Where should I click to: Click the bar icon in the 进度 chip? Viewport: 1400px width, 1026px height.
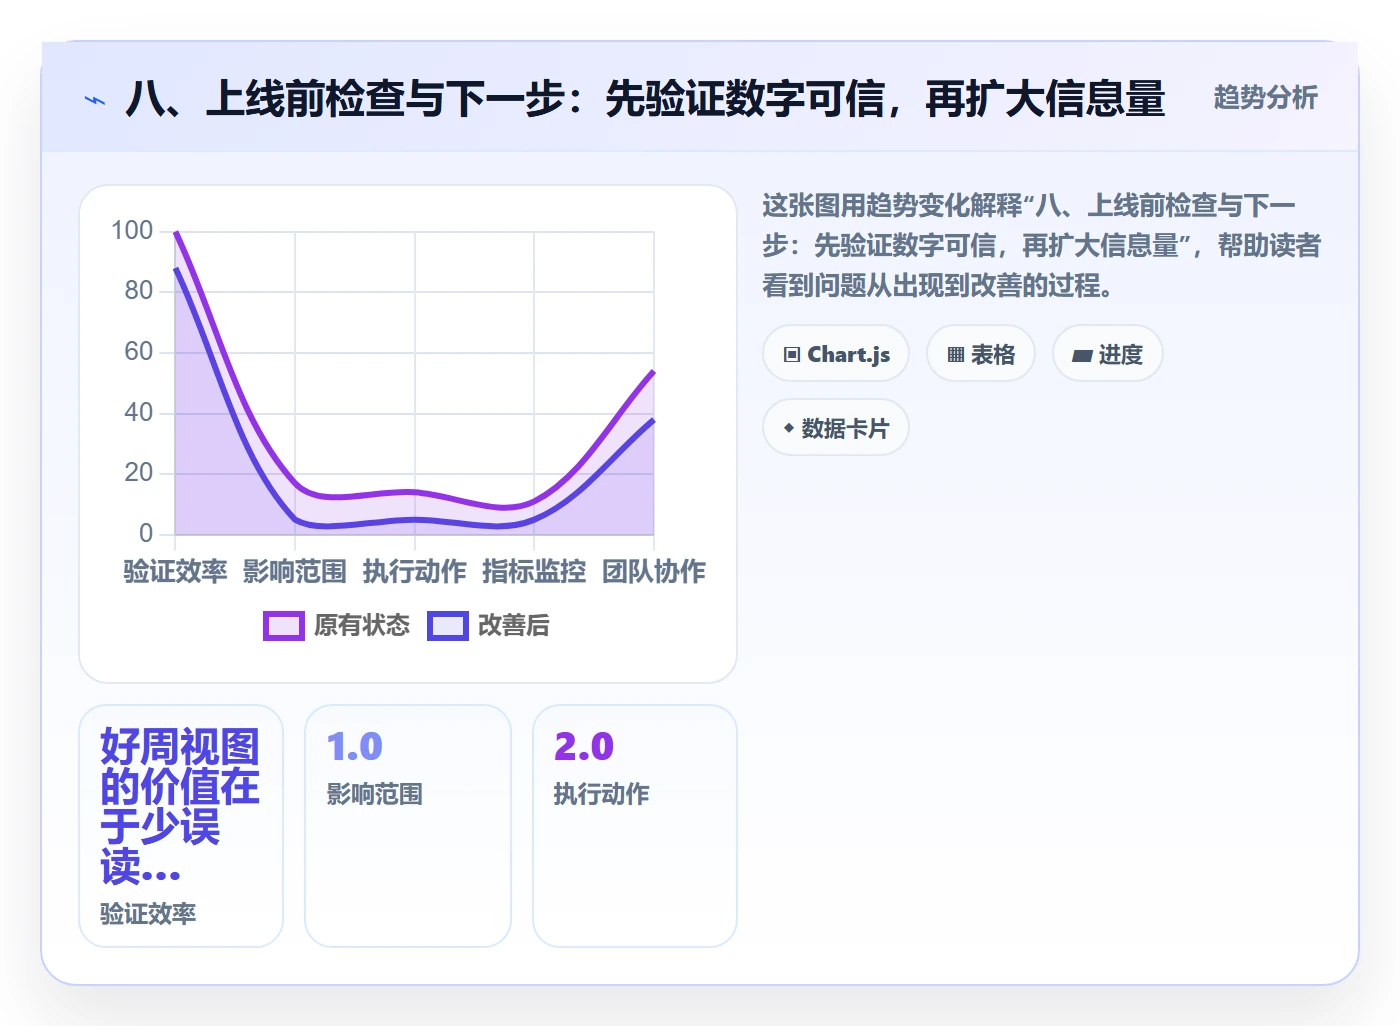click(x=1082, y=355)
